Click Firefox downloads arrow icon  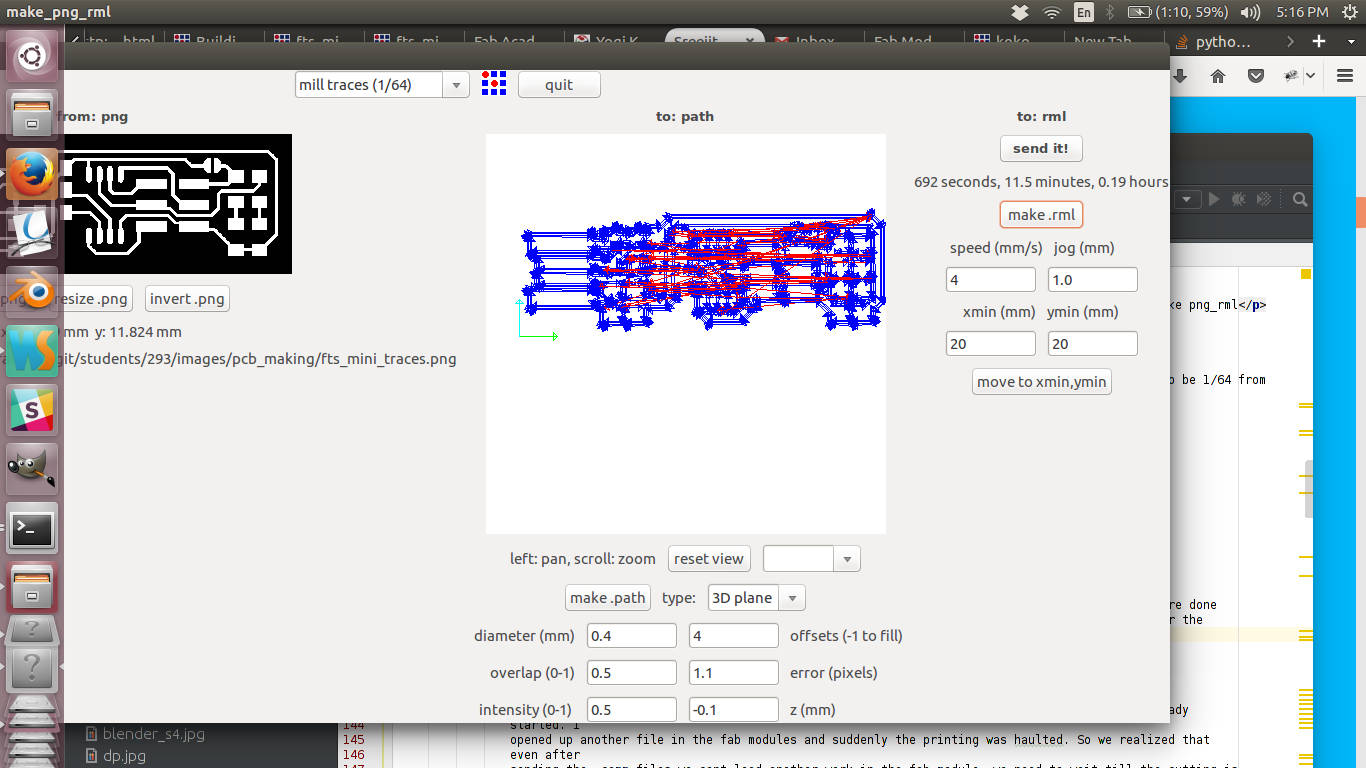click(x=1180, y=76)
